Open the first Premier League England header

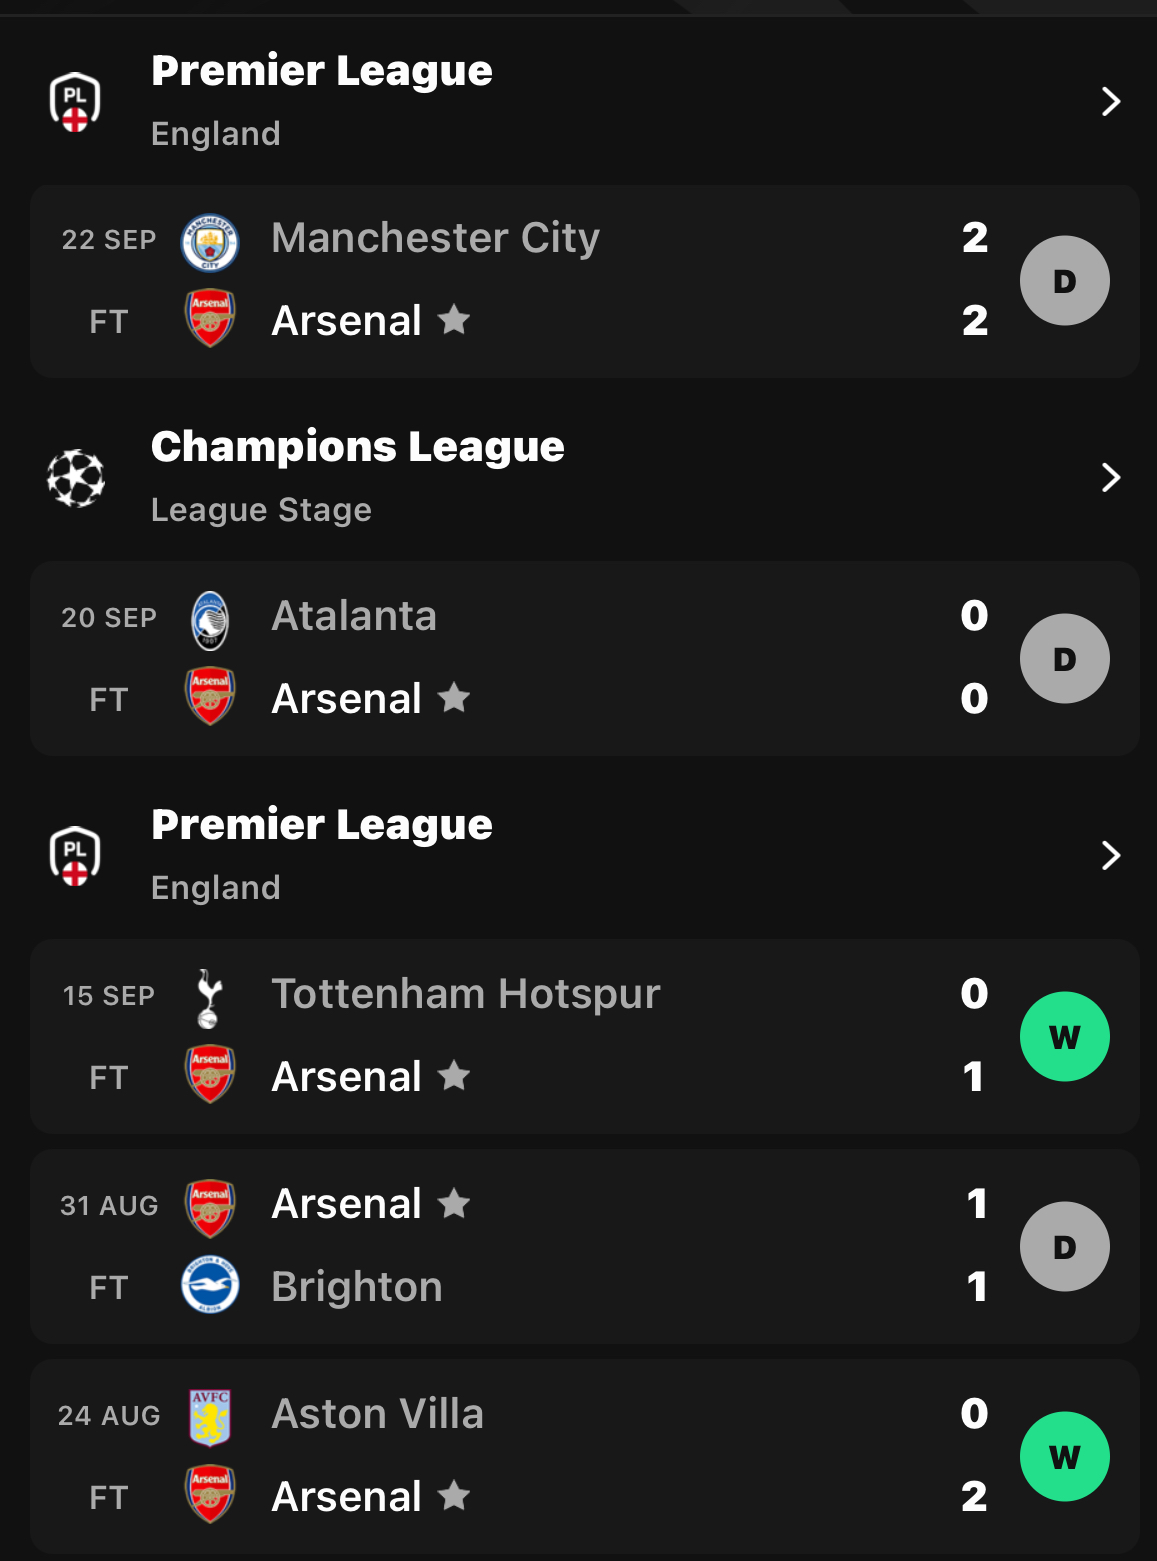pyautogui.click(x=578, y=101)
